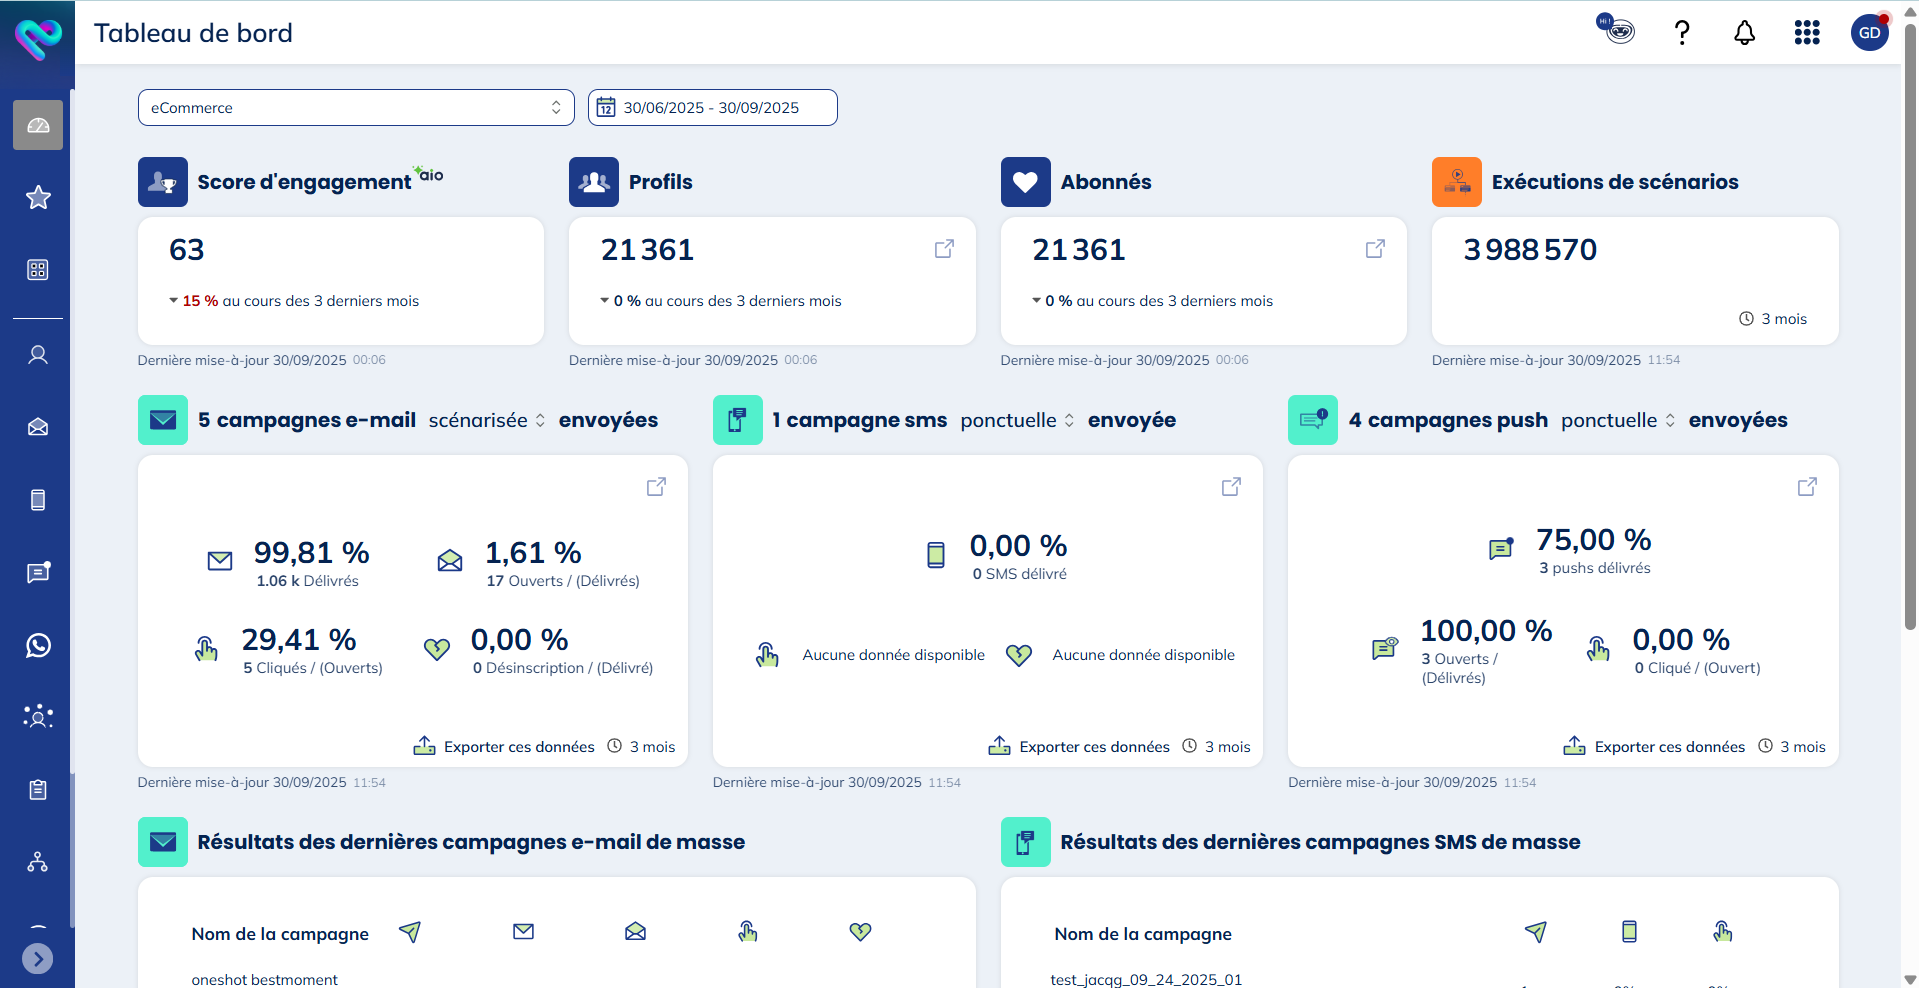Export e-mail campaign data via Exporter ces données
The height and width of the screenshot is (988, 1919).
[x=505, y=747]
